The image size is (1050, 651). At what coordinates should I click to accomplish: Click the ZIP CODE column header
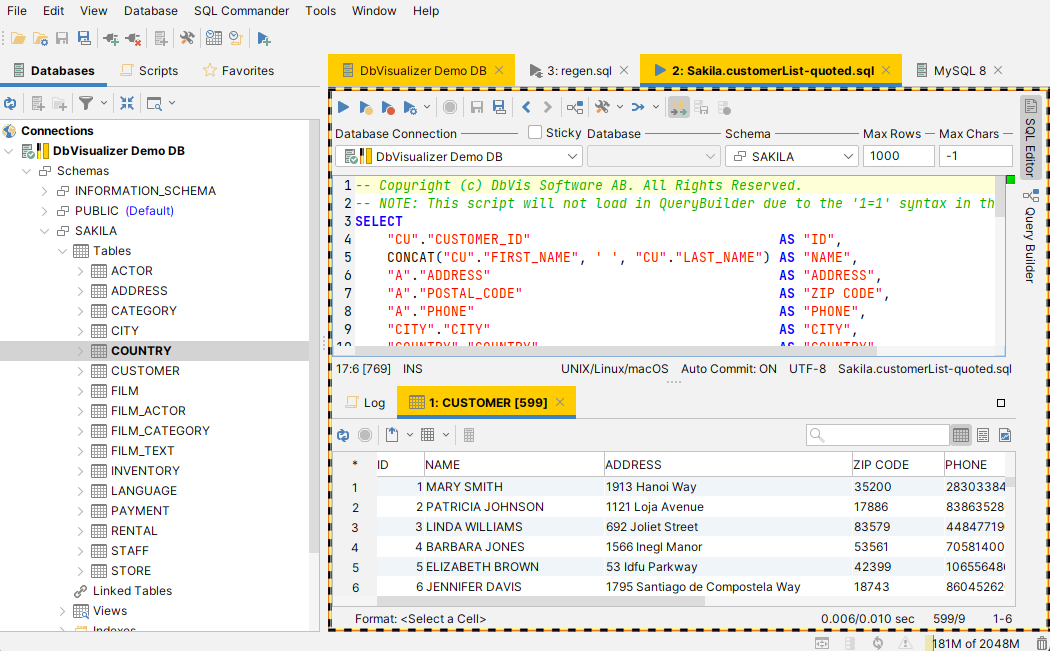[x=897, y=465]
